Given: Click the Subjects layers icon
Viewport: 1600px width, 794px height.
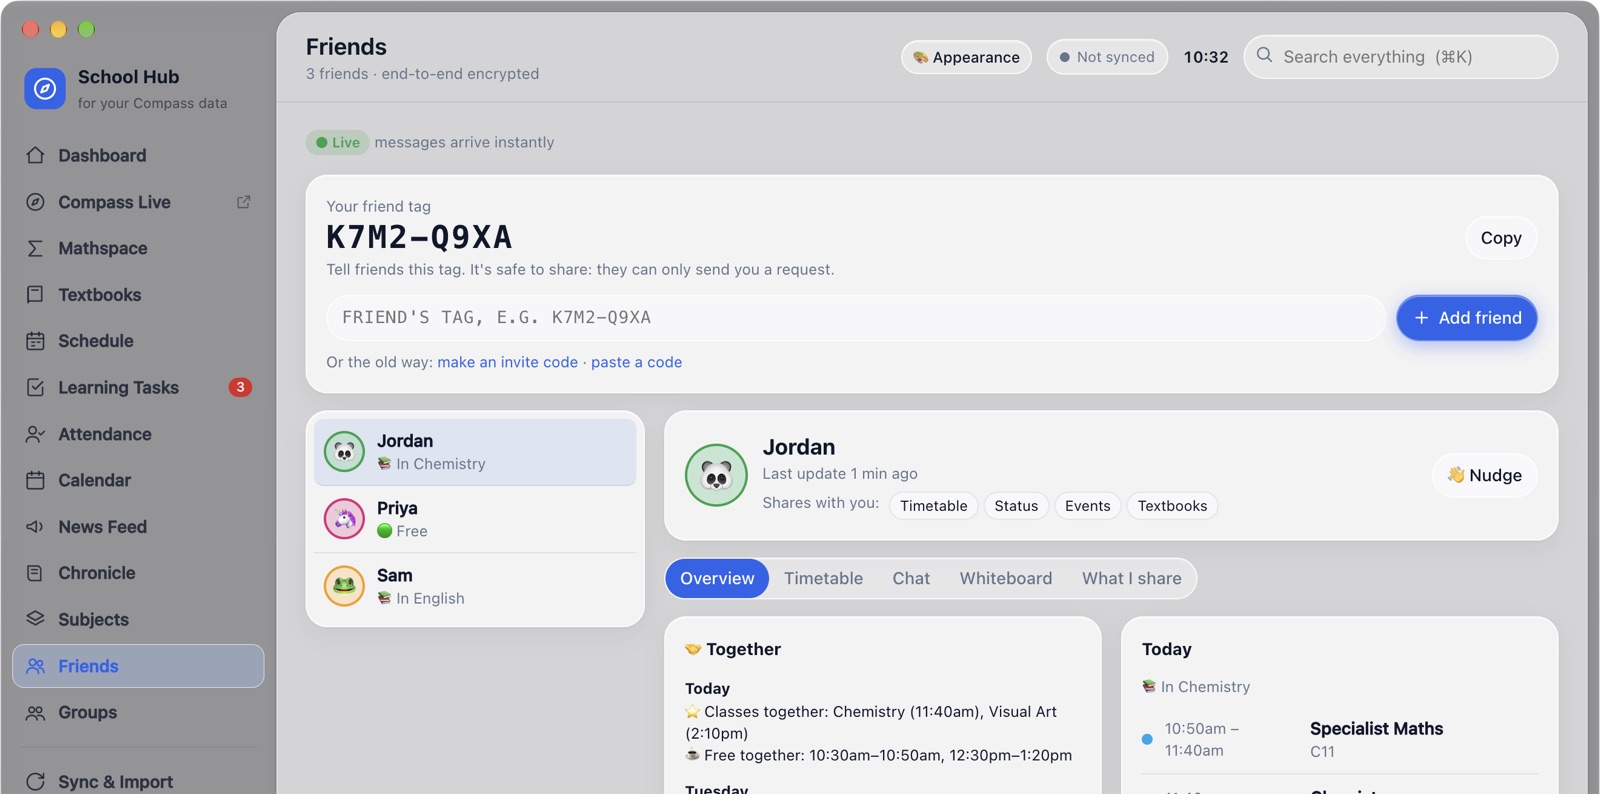Looking at the screenshot, I should point(35,619).
